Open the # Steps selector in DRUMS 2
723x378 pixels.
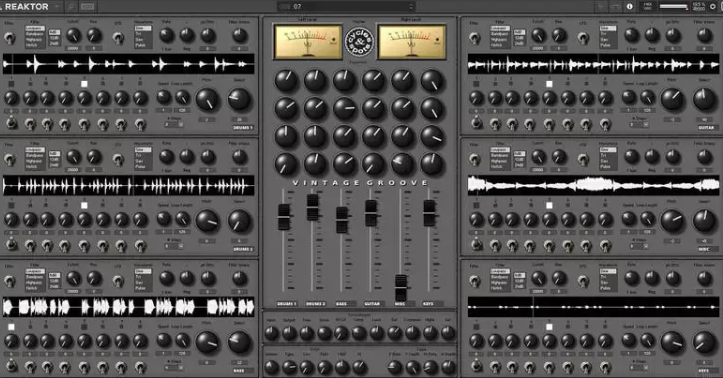(174, 246)
